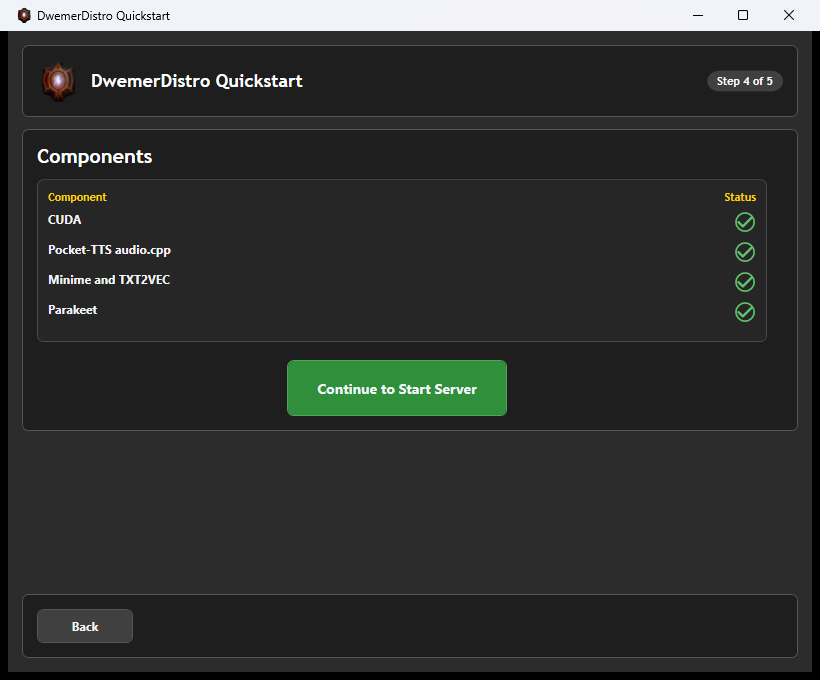
Task: Click the DwemerDistro Quickstart header title
Action: (x=197, y=81)
